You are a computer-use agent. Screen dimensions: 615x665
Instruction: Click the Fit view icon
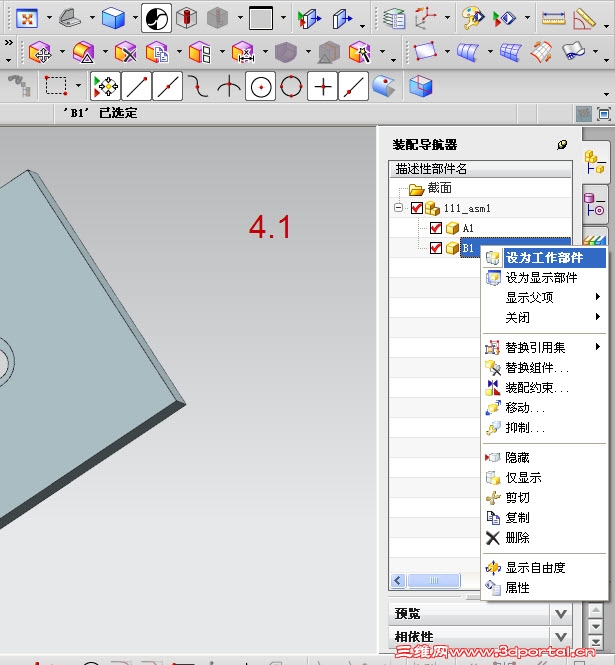(27, 18)
